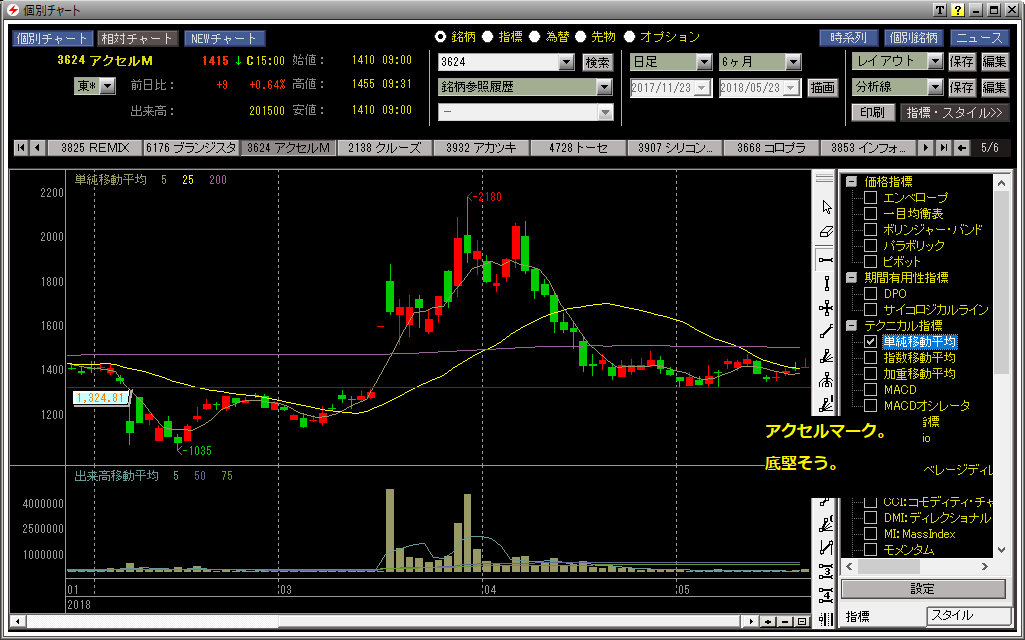
Task: Open the 日足 timeframe dropdown
Action: (703, 62)
